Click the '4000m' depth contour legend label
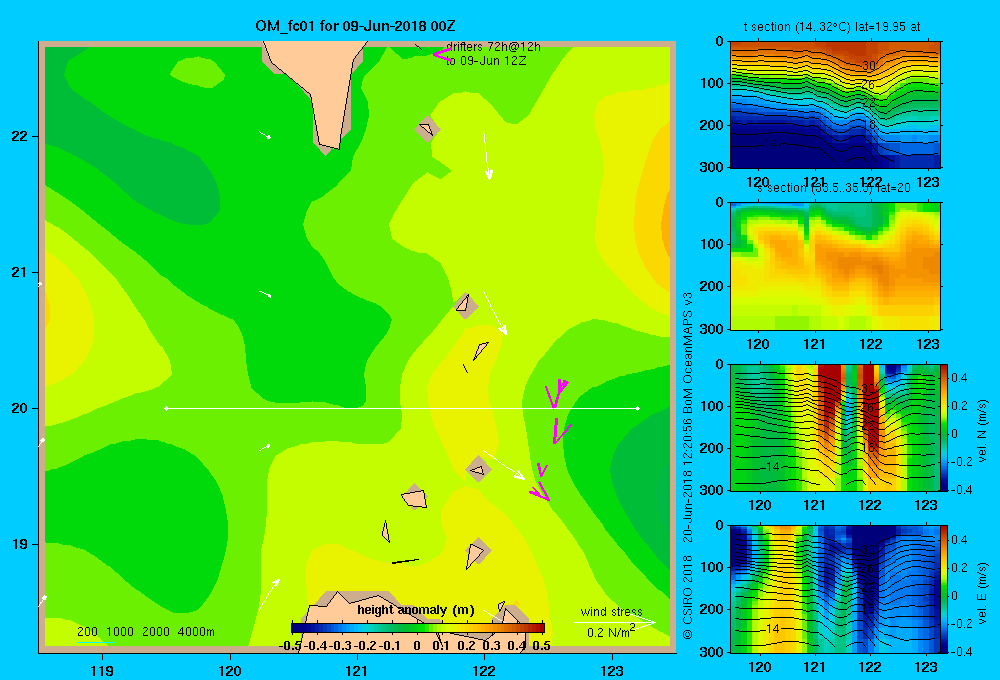Image resolution: width=1000 pixels, height=680 pixels. [x=196, y=632]
